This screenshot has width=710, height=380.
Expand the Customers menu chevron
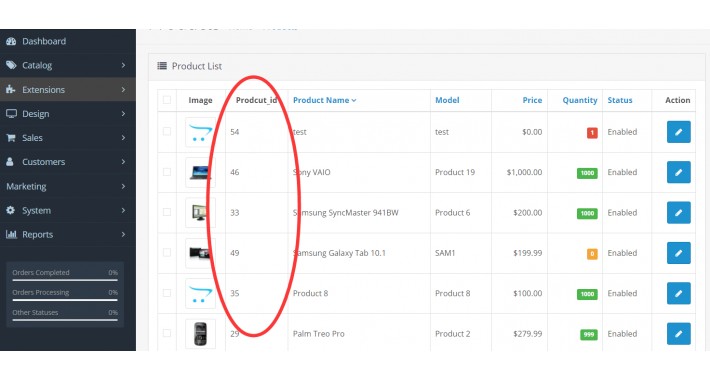point(123,162)
